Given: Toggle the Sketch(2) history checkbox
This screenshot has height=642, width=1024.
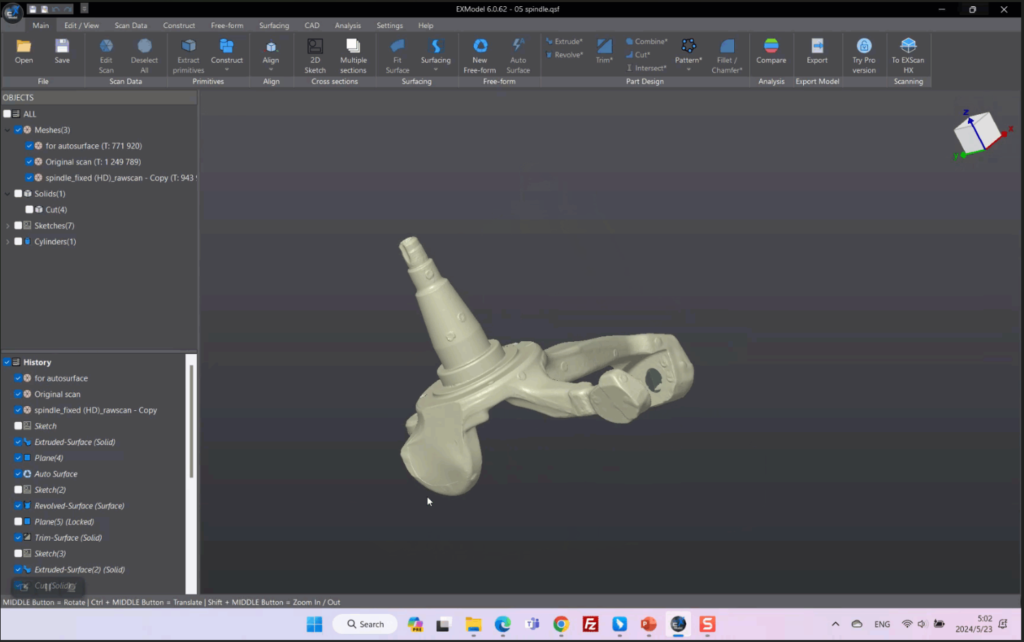Looking at the screenshot, I should pyautogui.click(x=18, y=490).
